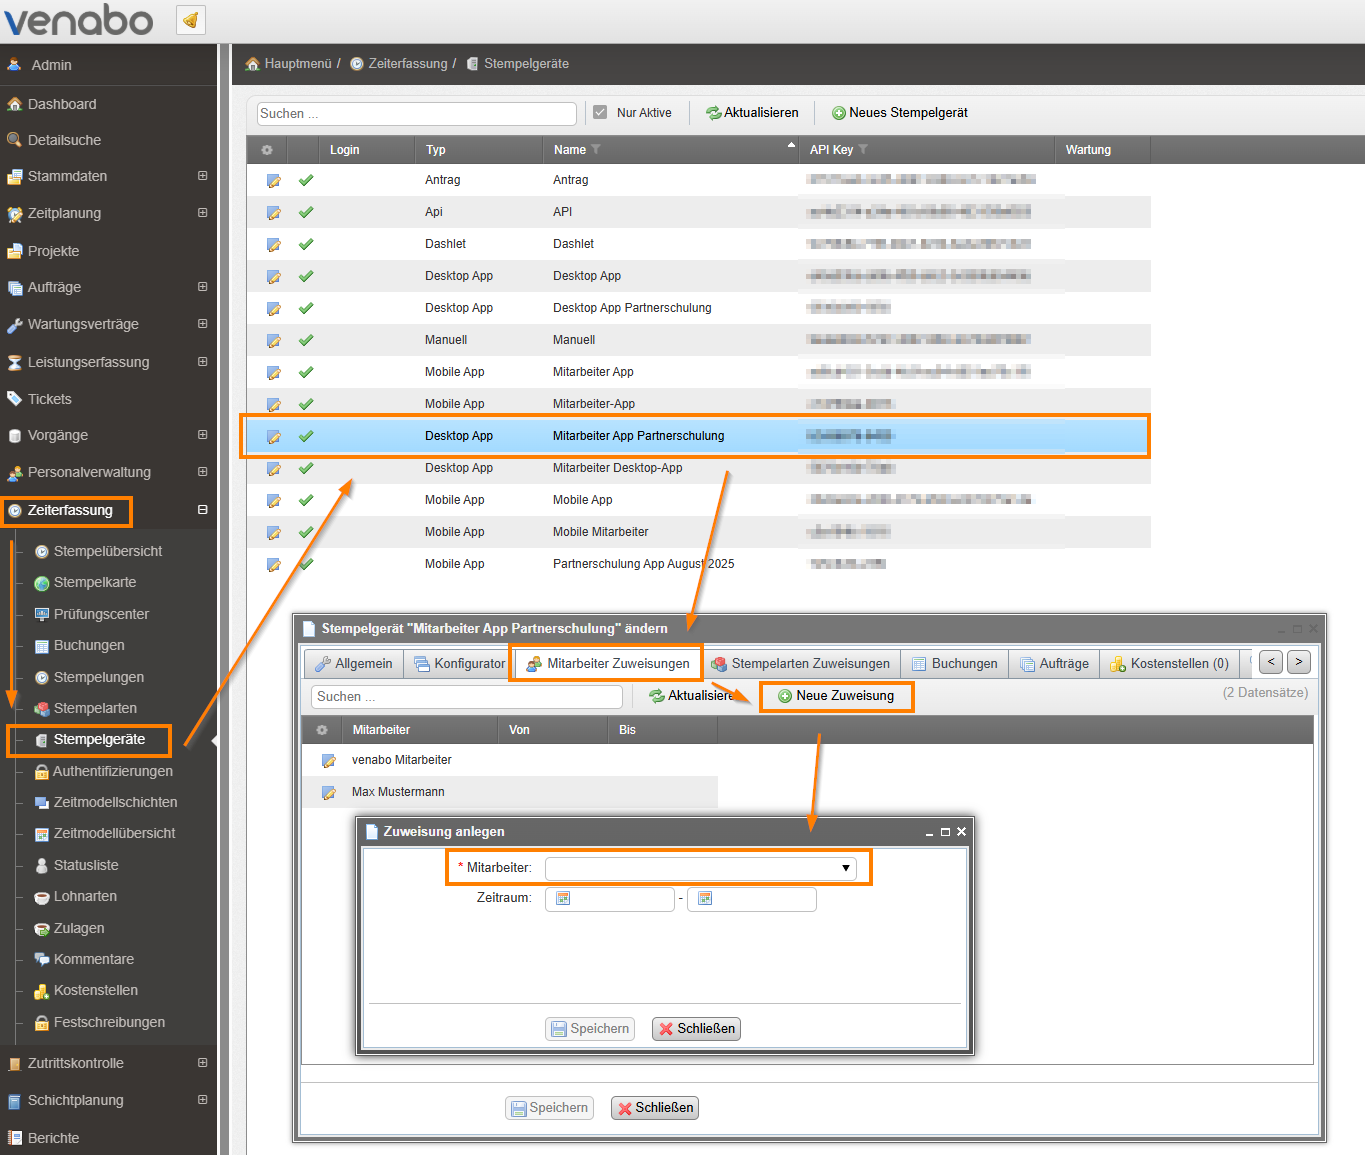
Task: Expand the Stammdaten menu section
Action: click(202, 176)
